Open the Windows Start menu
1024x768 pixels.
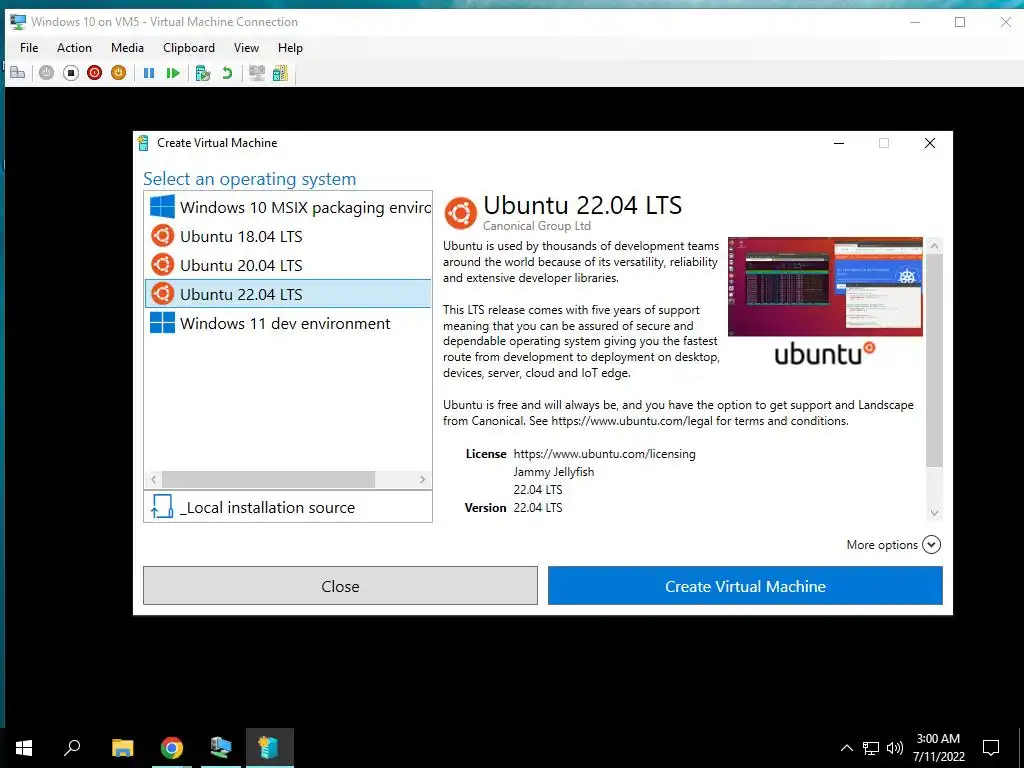coord(24,748)
